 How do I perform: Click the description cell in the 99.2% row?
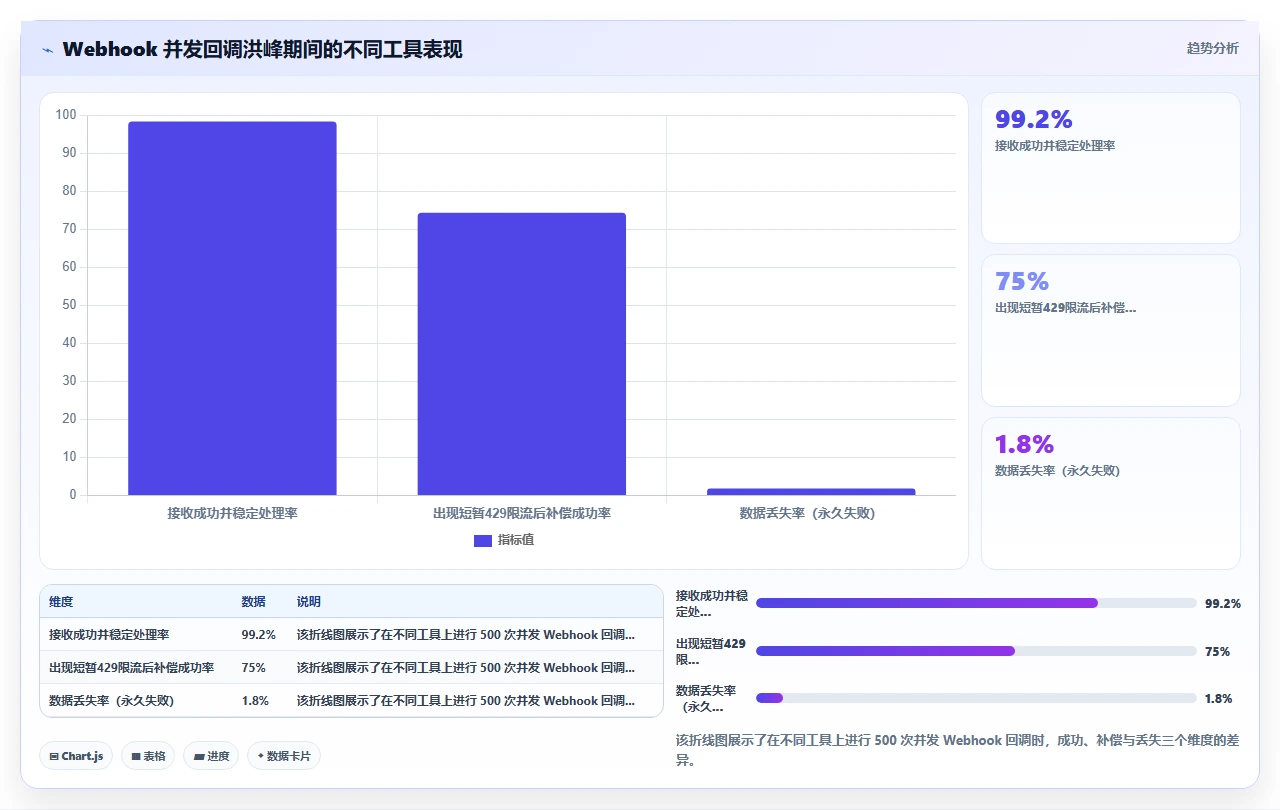pyautogui.click(x=466, y=635)
